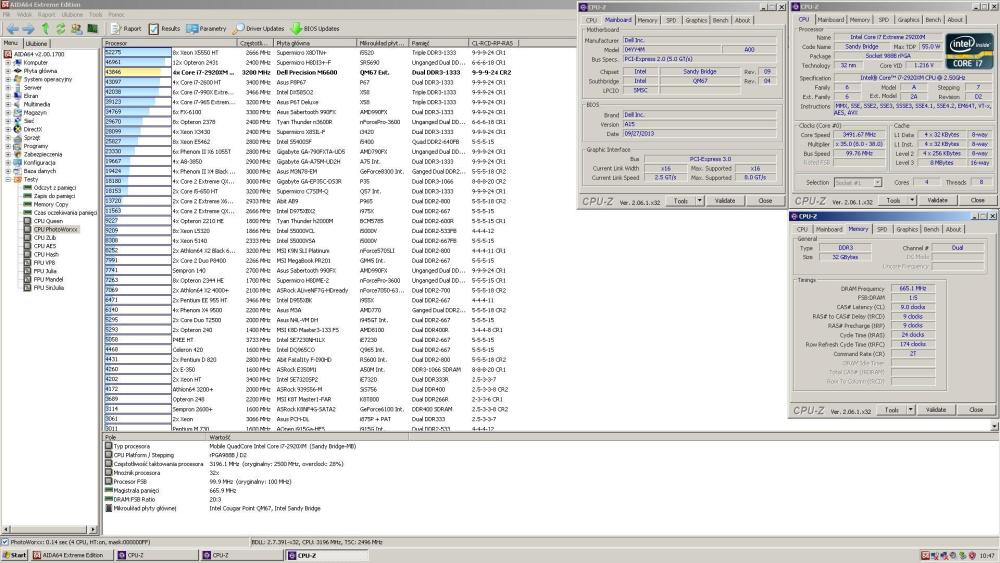Screen dimensions: 1000x563
Task: Click the taskbar clock showing 10:47
Action: click(987, 555)
